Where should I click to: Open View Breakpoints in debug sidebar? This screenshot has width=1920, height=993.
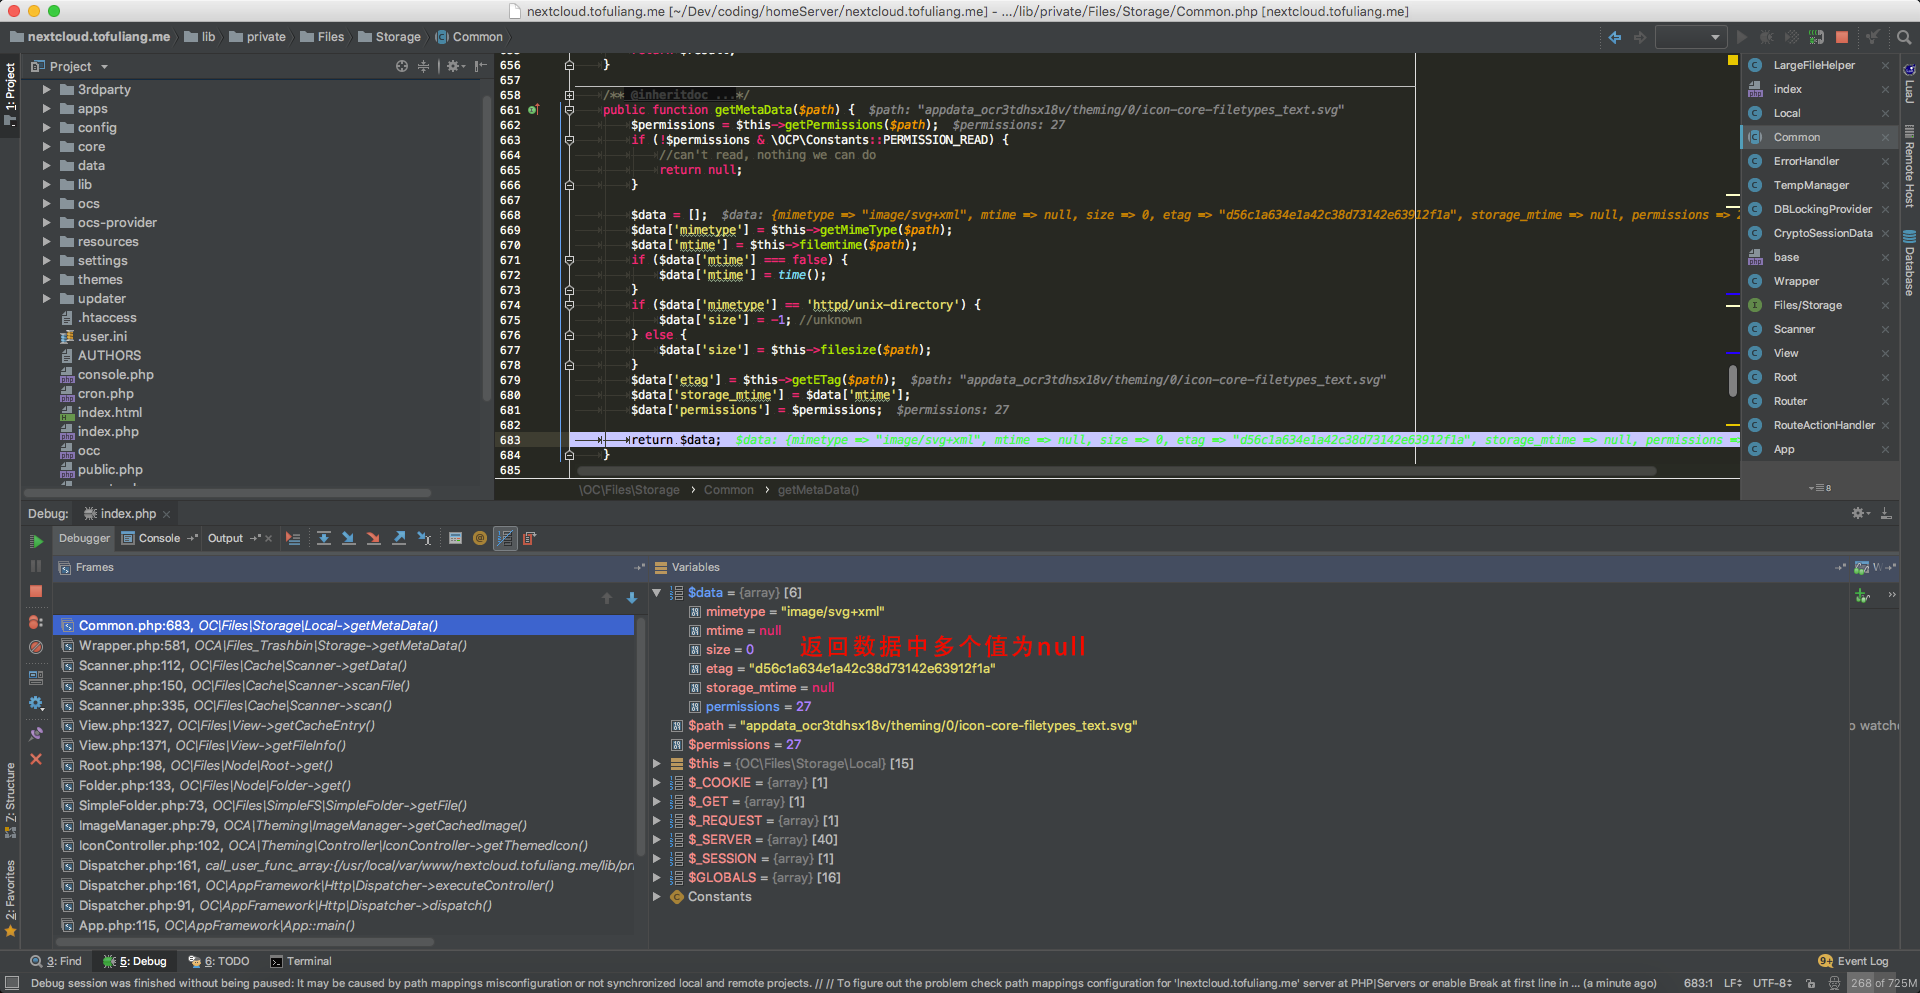click(36, 622)
